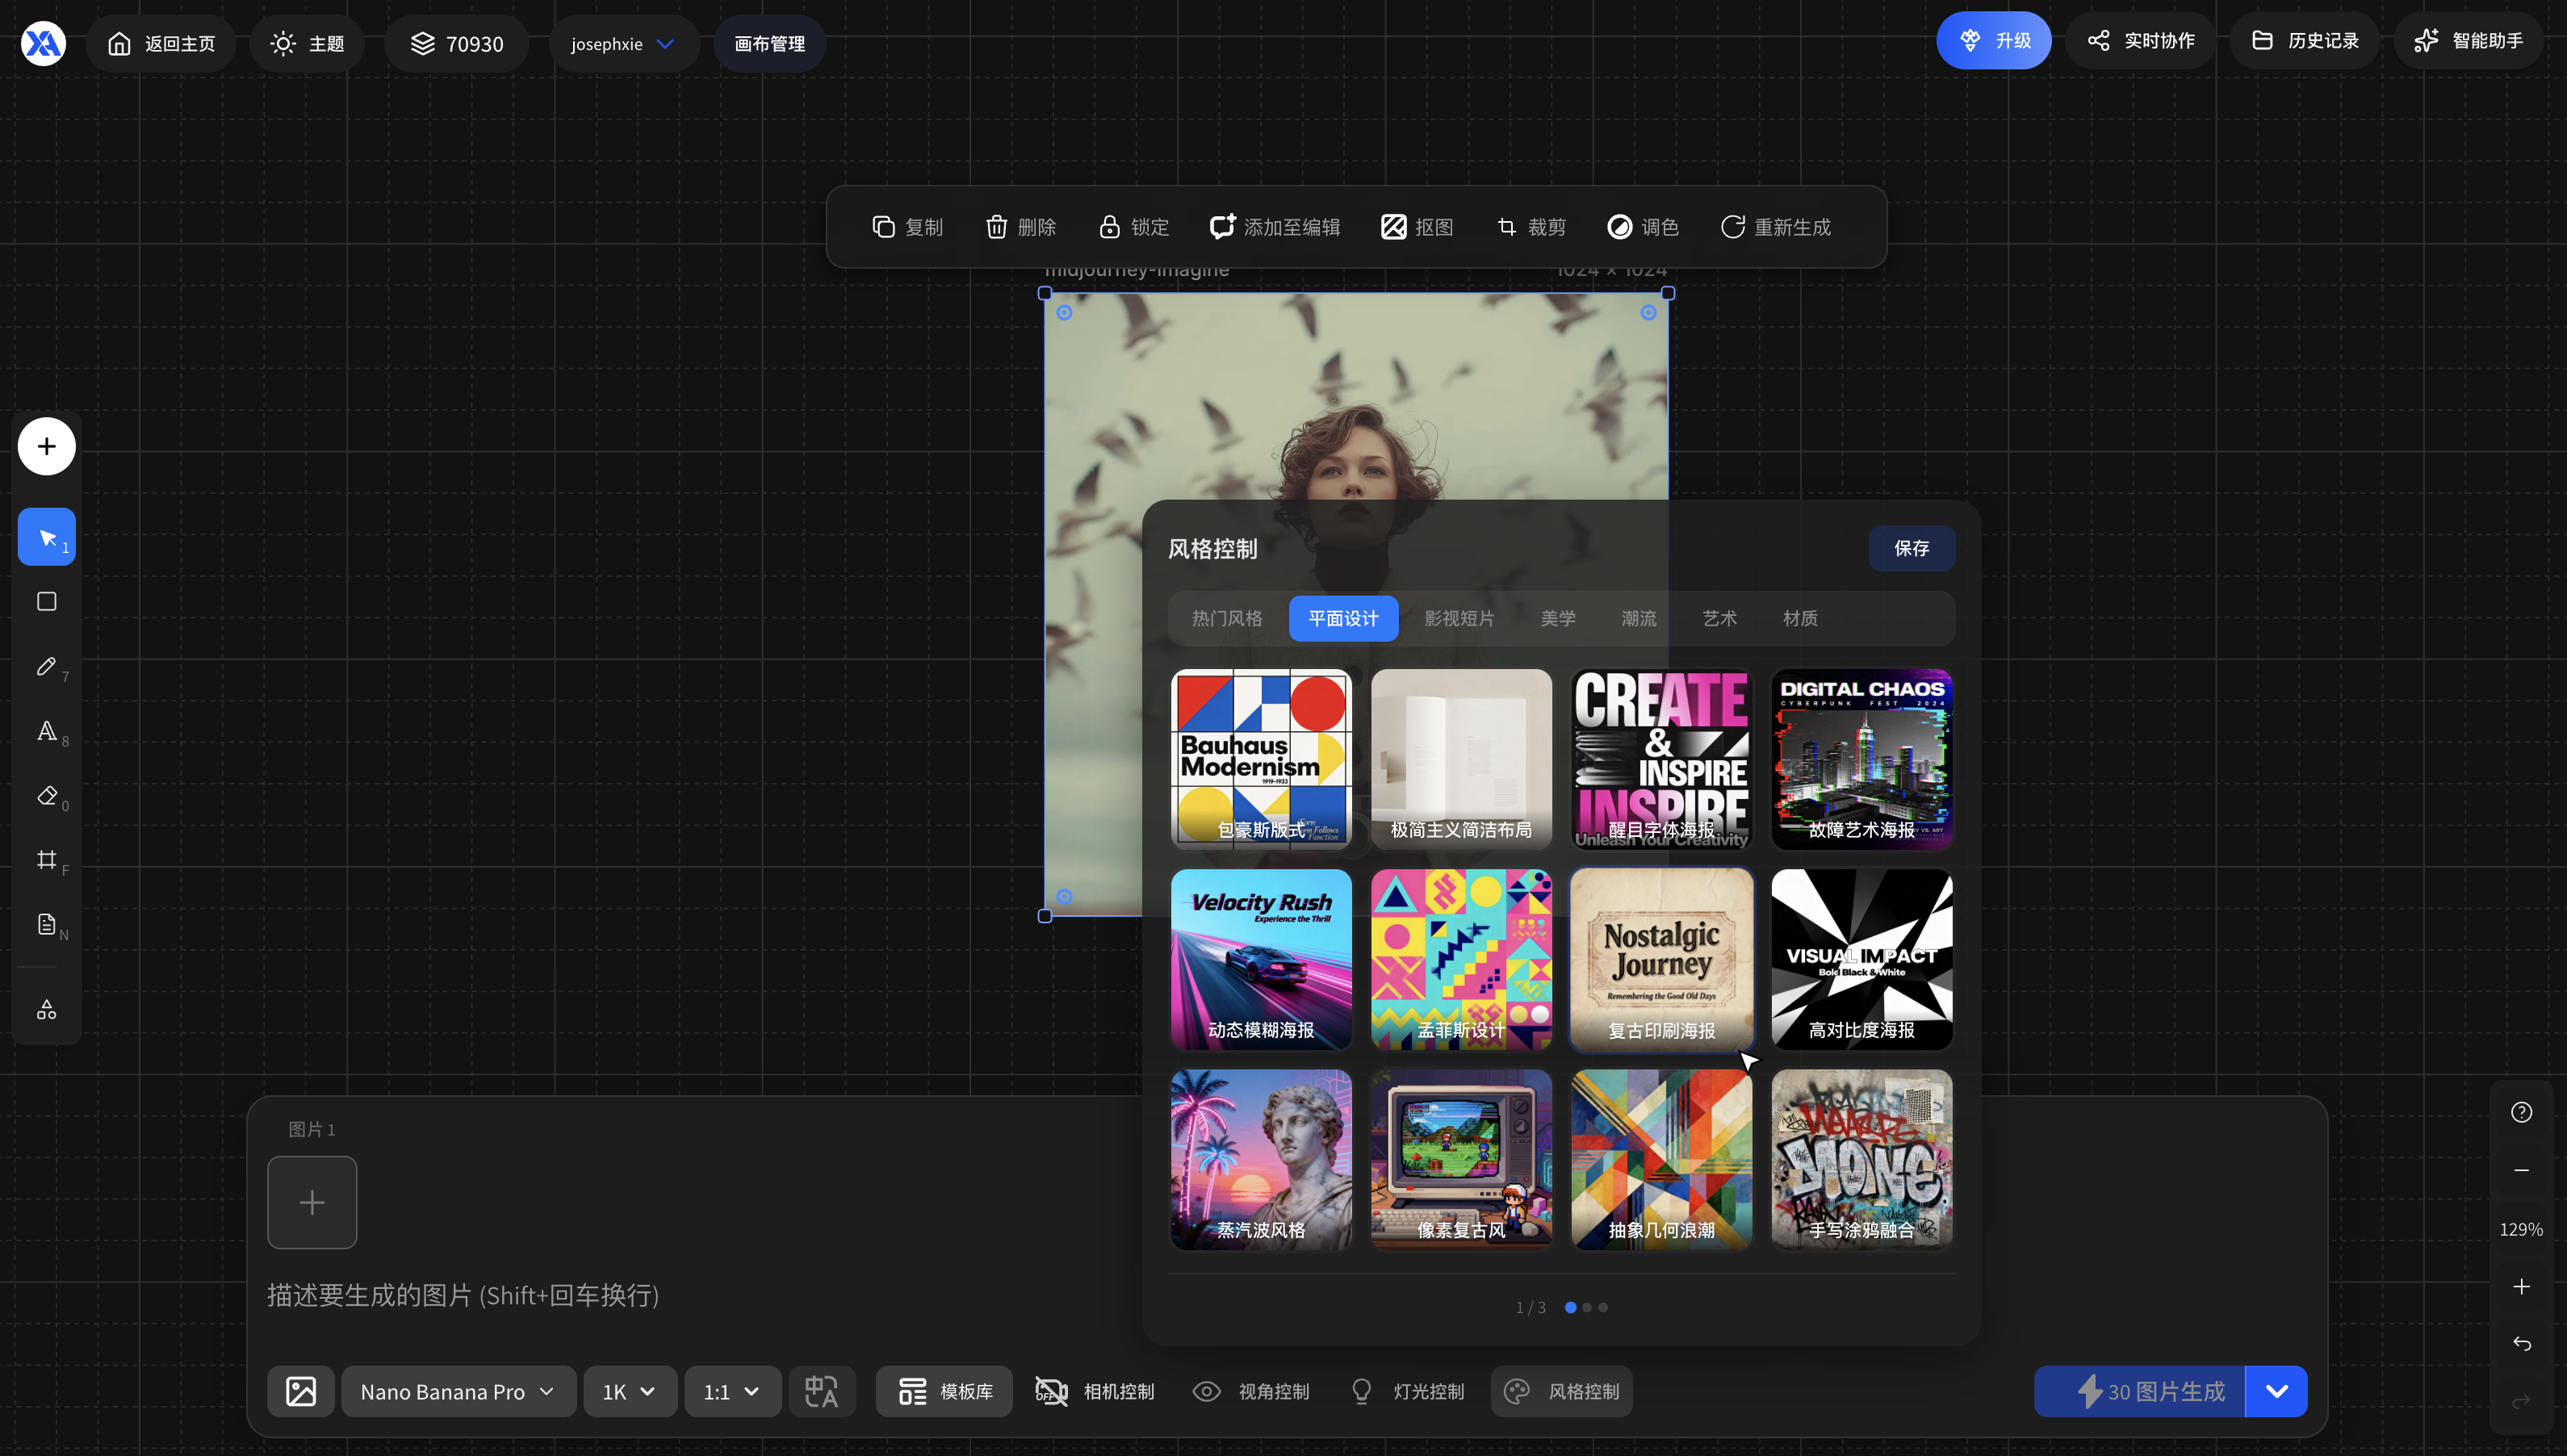Screen dimensions: 2567x1456
Task: Save the style control settings (保存)
Action: (x=1911, y=548)
